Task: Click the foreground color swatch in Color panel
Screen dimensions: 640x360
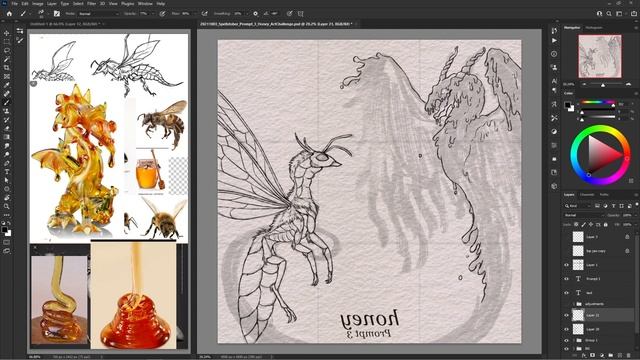Action: point(567,105)
